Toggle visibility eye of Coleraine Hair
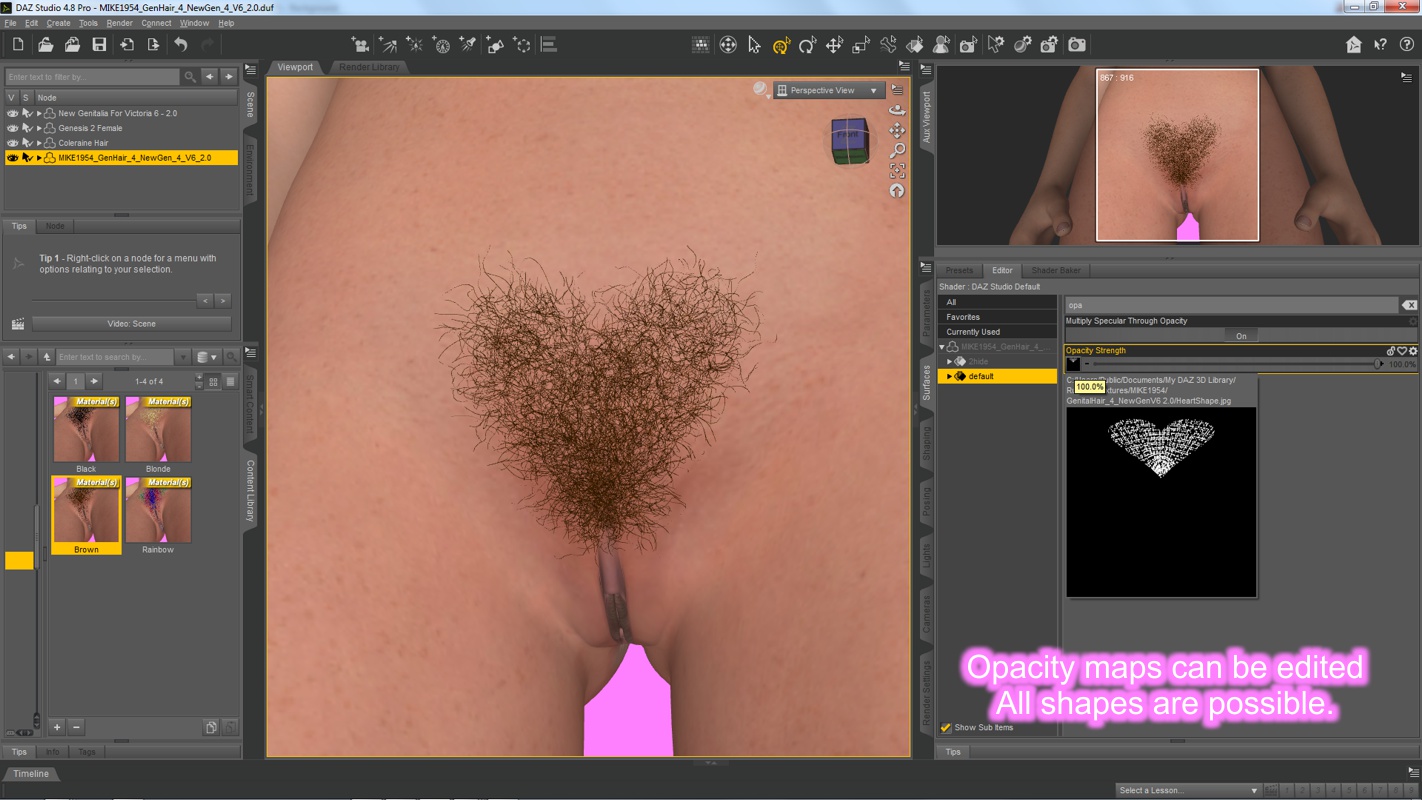 pyautogui.click(x=12, y=143)
